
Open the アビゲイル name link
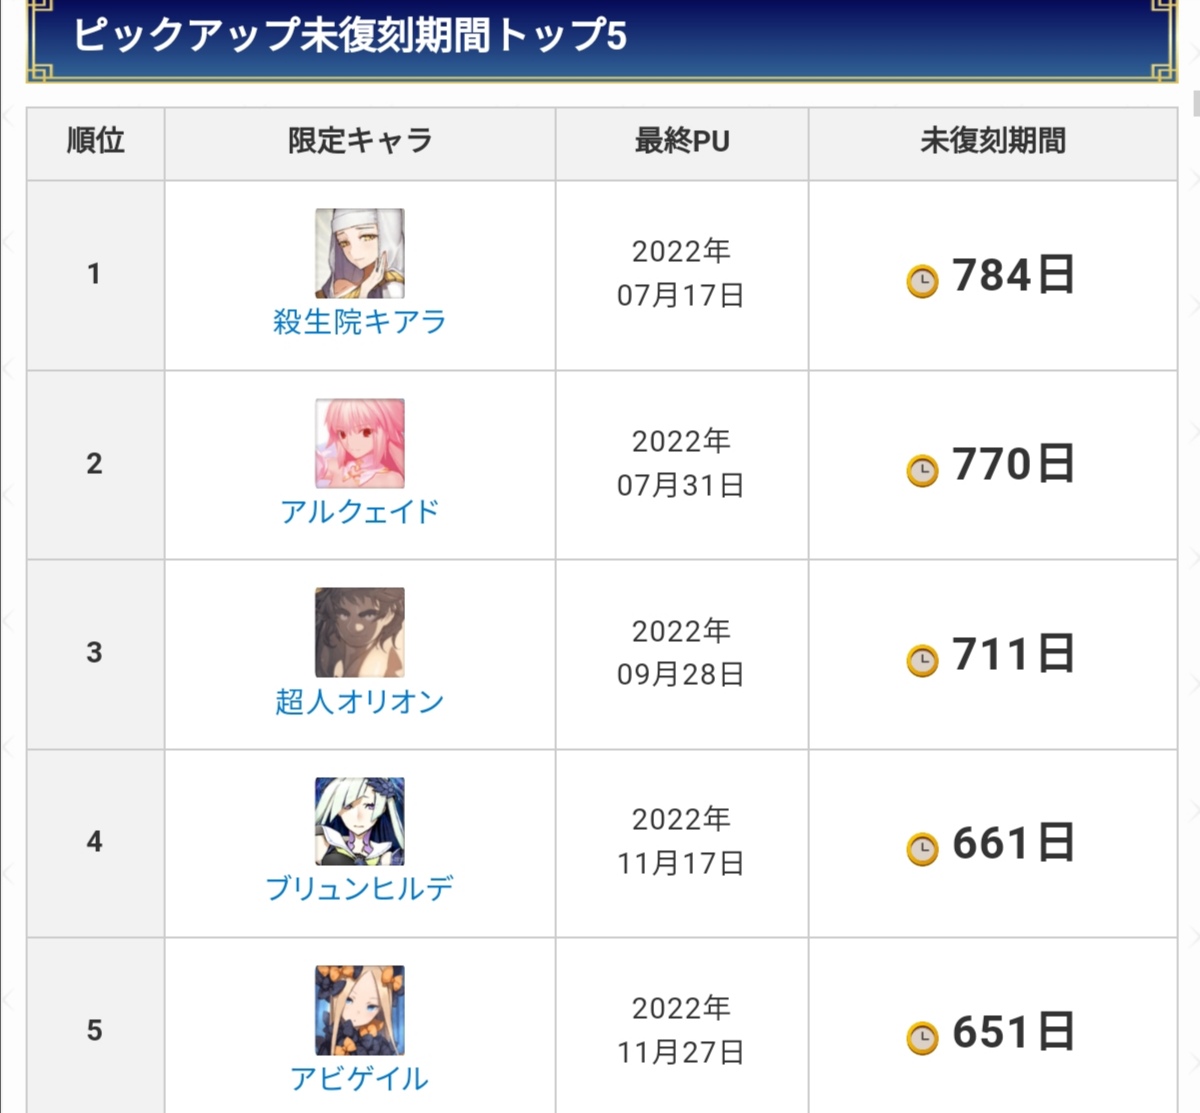coord(360,1078)
